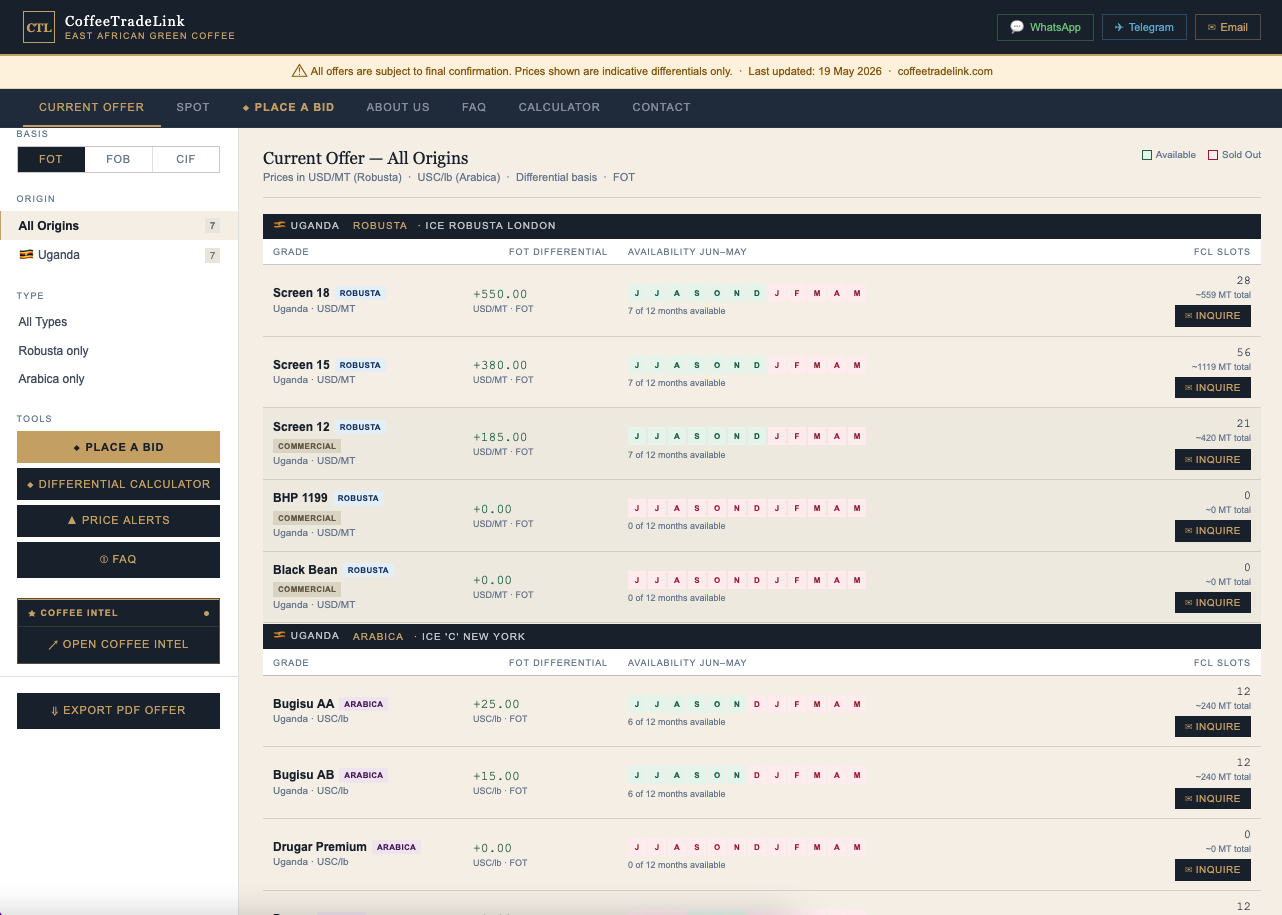Click Current Offer — All Origins heading

(x=365, y=158)
